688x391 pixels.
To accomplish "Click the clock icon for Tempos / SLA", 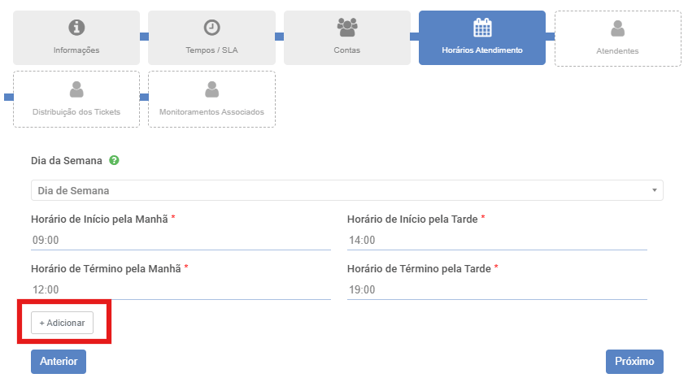I will [211, 27].
